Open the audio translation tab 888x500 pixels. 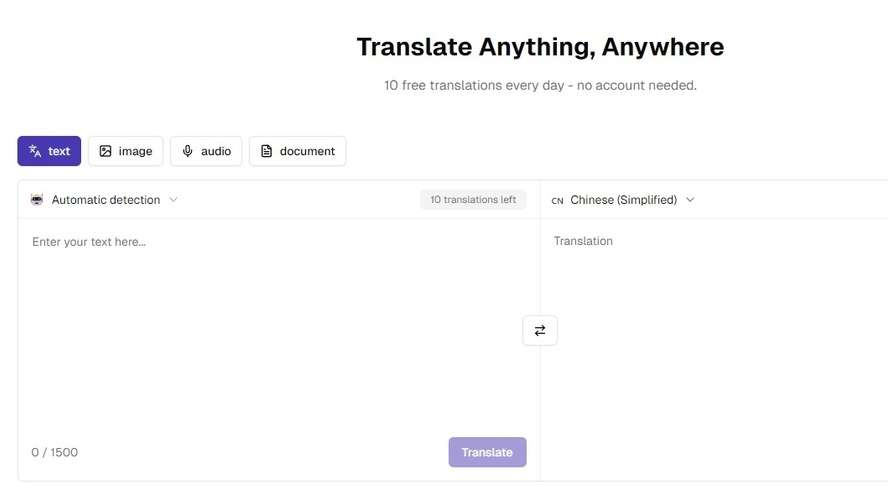click(206, 151)
